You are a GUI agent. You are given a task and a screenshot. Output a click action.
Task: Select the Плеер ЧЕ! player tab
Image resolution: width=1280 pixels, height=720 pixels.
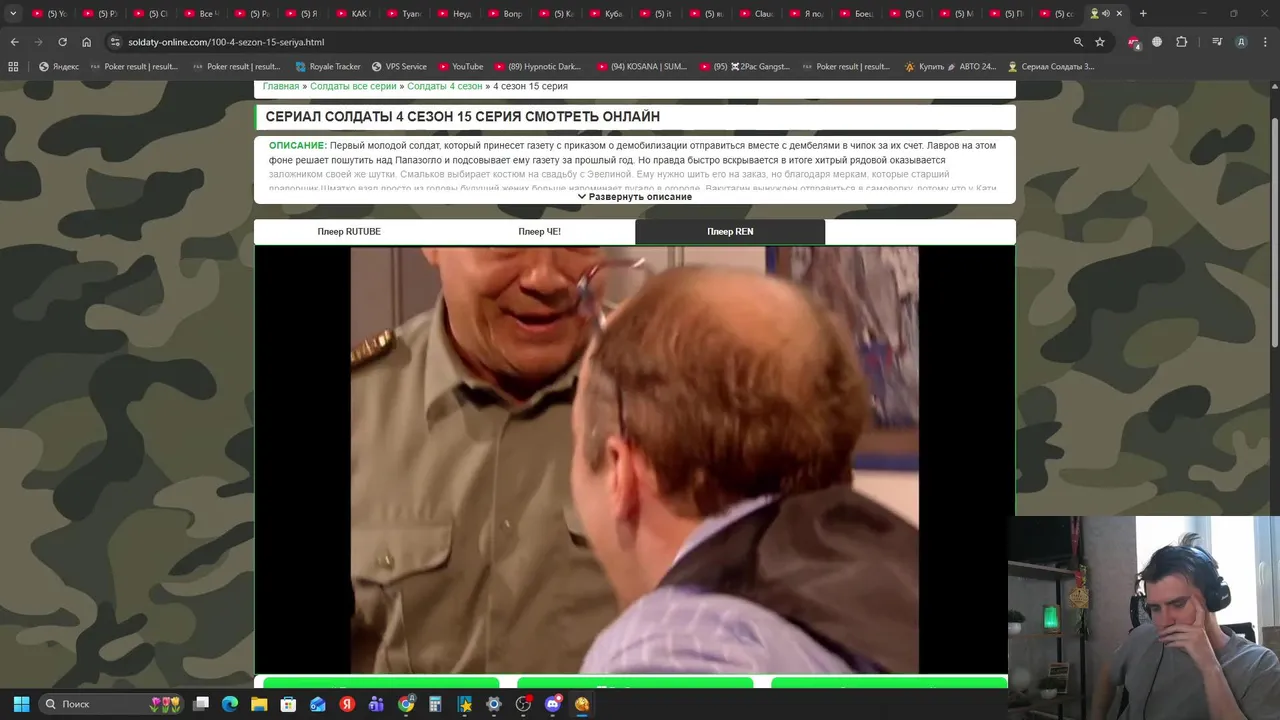coord(539,232)
